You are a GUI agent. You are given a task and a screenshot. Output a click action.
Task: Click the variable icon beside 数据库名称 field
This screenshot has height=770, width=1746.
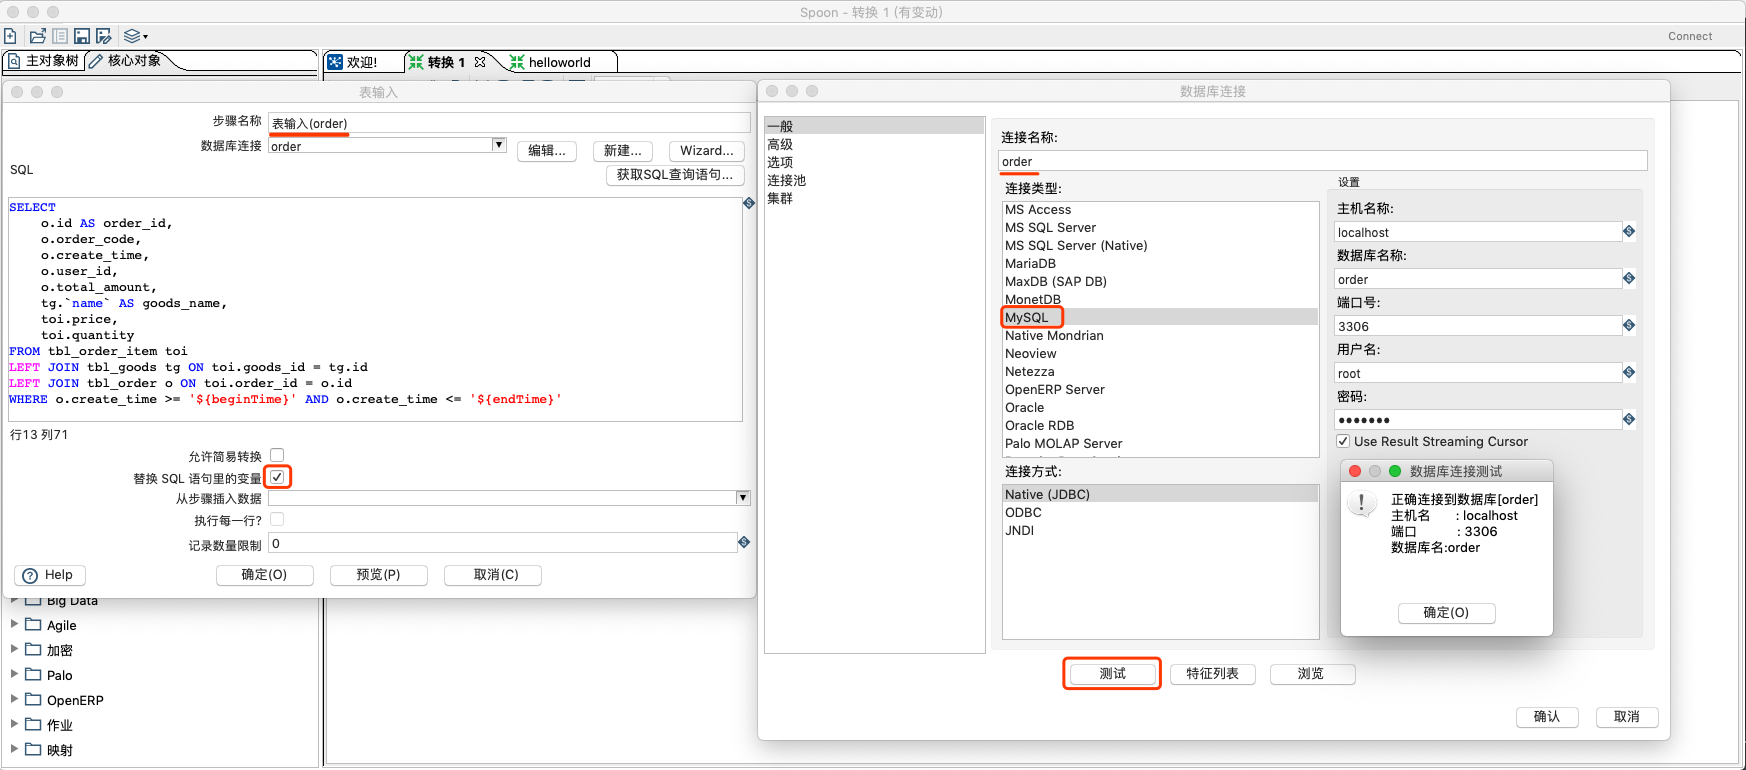click(1629, 278)
